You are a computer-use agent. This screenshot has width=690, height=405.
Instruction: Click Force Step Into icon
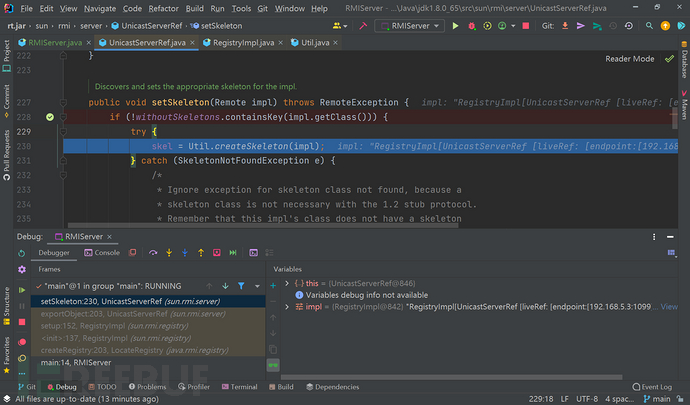click(185, 253)
